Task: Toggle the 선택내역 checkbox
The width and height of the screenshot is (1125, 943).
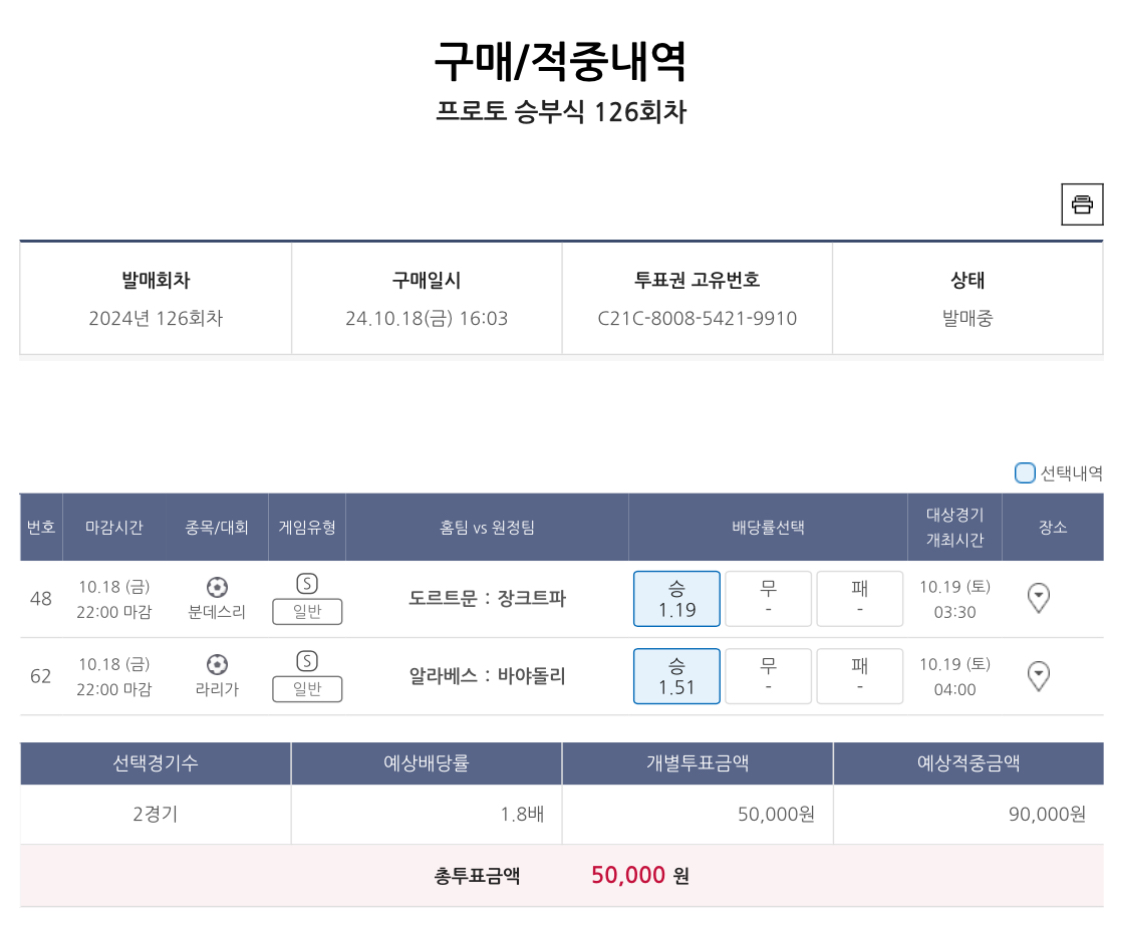Action: tap(1024, 473)
